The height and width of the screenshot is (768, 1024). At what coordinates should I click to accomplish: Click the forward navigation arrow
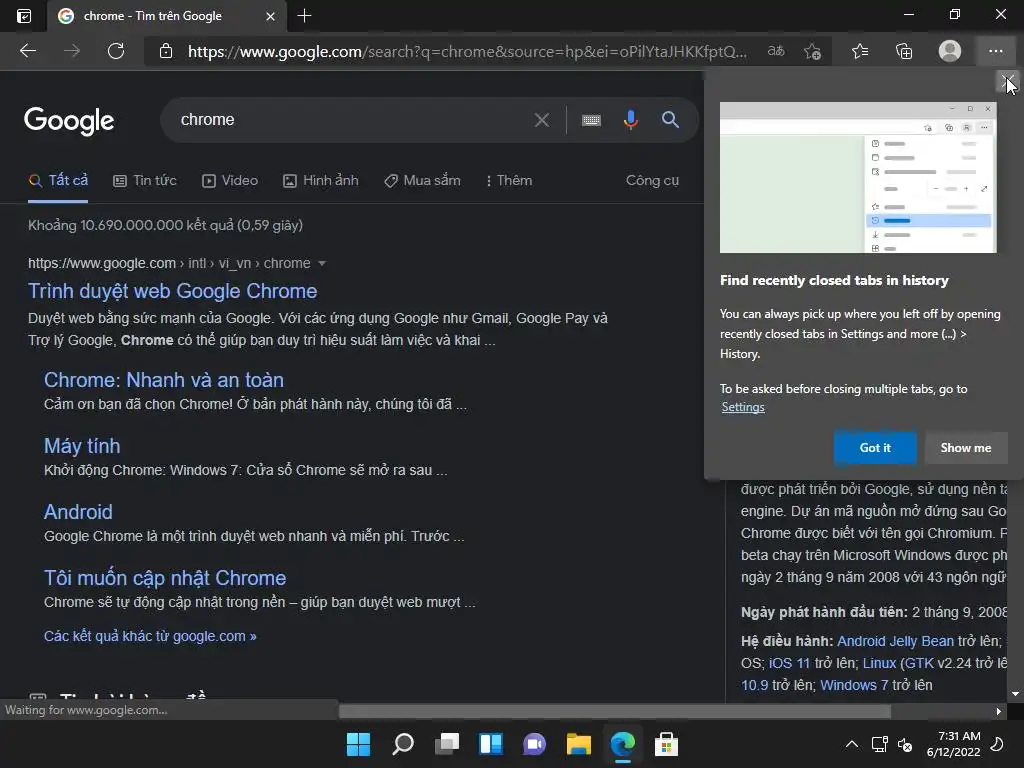tap(72, 51)
